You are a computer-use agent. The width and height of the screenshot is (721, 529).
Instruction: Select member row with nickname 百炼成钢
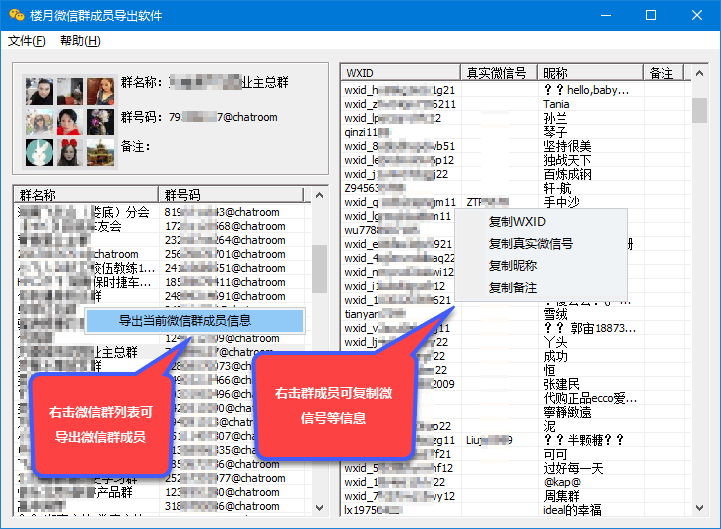click(516, 174)
